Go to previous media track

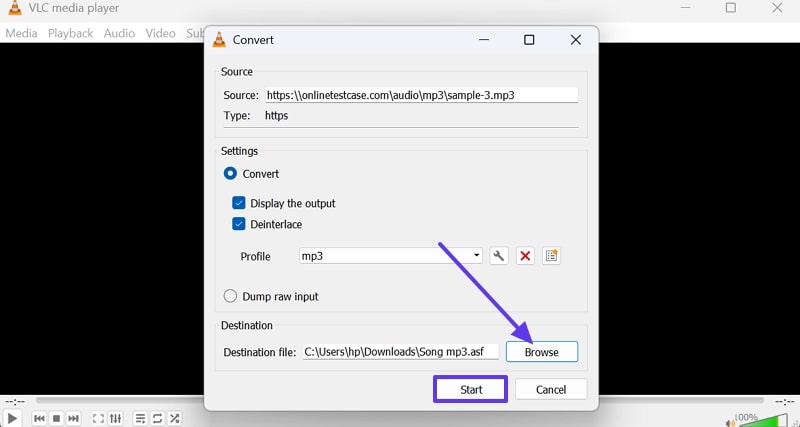point(39,418)
